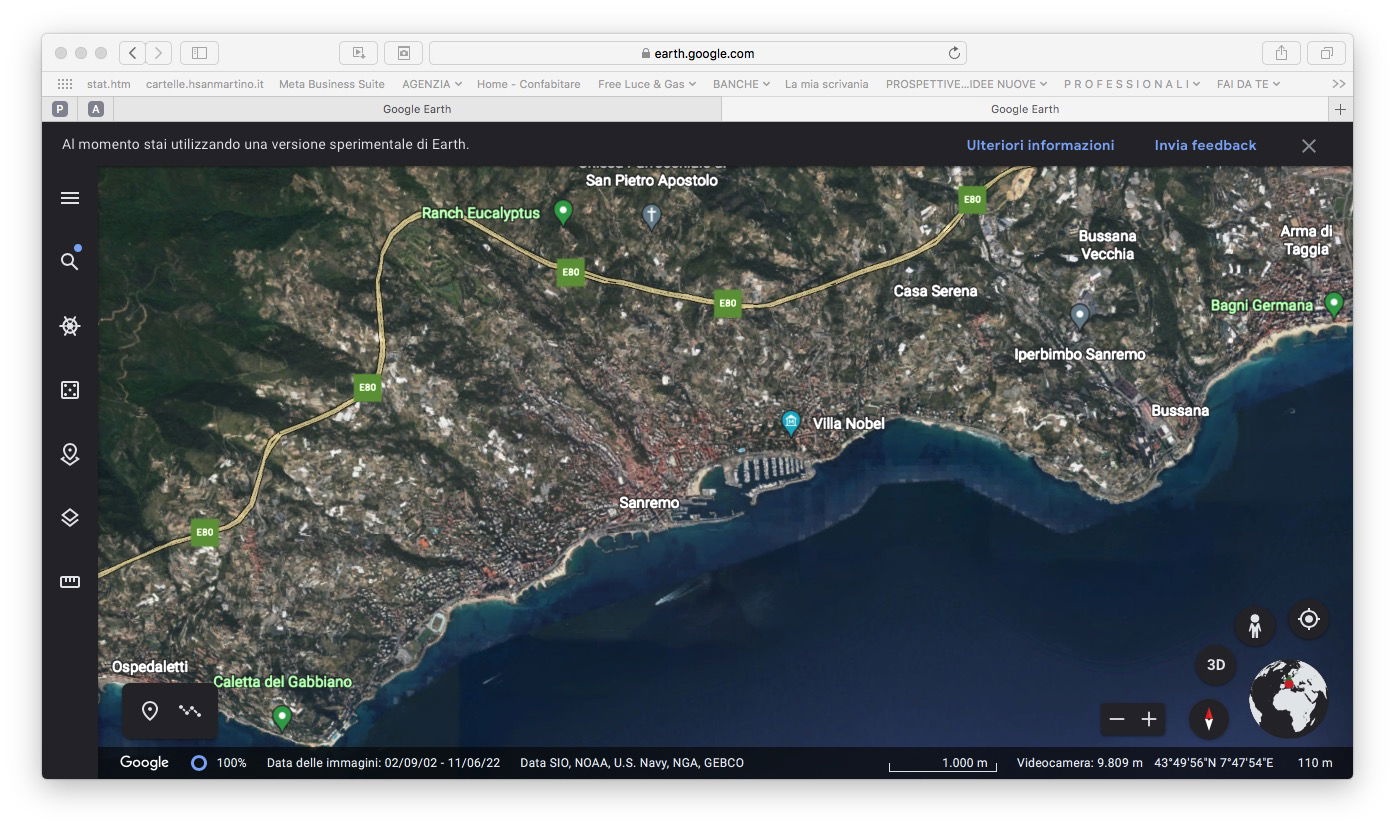Reload the page in Safari
The image size is (1395, 829).
[x=954, y=53]
